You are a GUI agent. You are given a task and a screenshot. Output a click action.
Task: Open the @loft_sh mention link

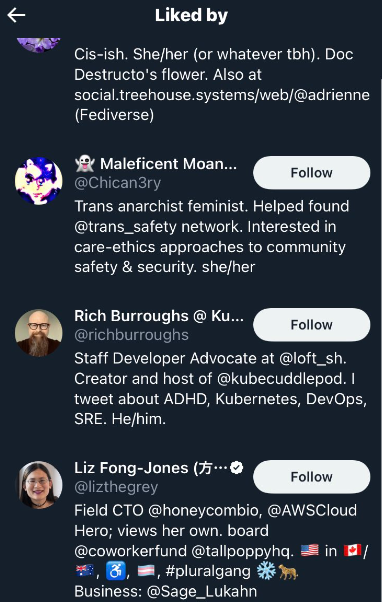tap(312, 359)
